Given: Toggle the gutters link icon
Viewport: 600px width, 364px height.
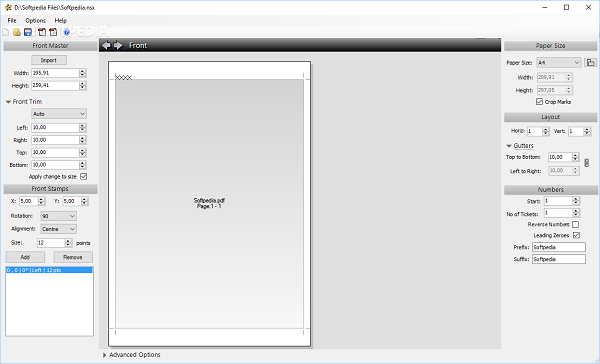Looking at the screenshot, I should (x=587, y=163).
